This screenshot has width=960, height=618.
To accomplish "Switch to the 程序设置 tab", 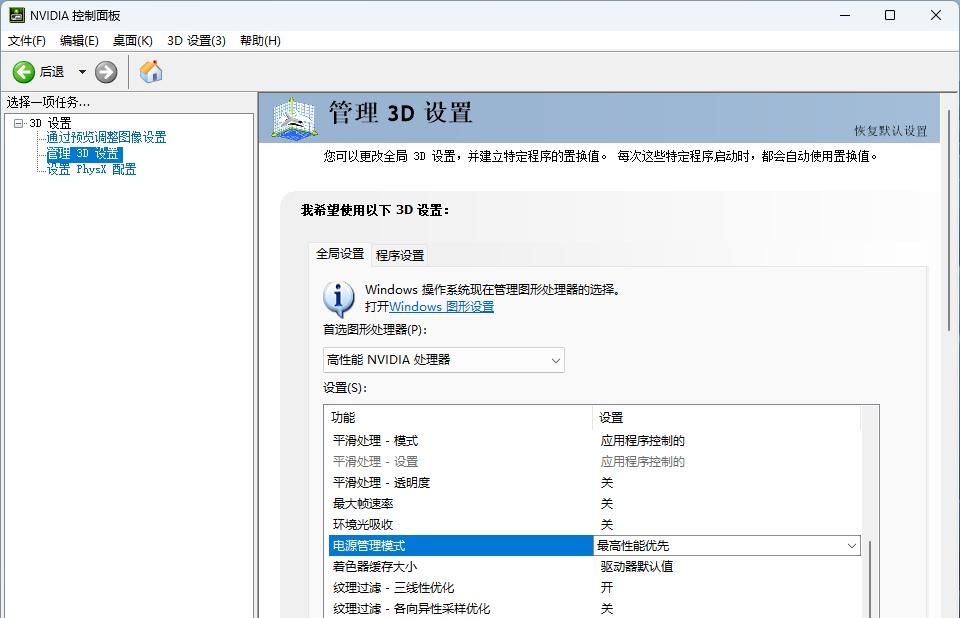I will (x=400, y=255).
